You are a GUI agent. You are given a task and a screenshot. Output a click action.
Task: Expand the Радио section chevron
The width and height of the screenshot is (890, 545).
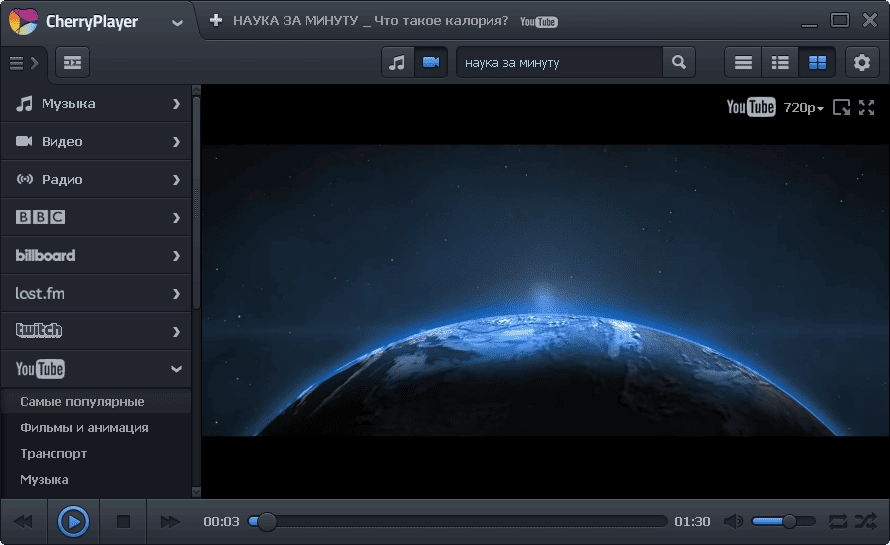[177, 180]
